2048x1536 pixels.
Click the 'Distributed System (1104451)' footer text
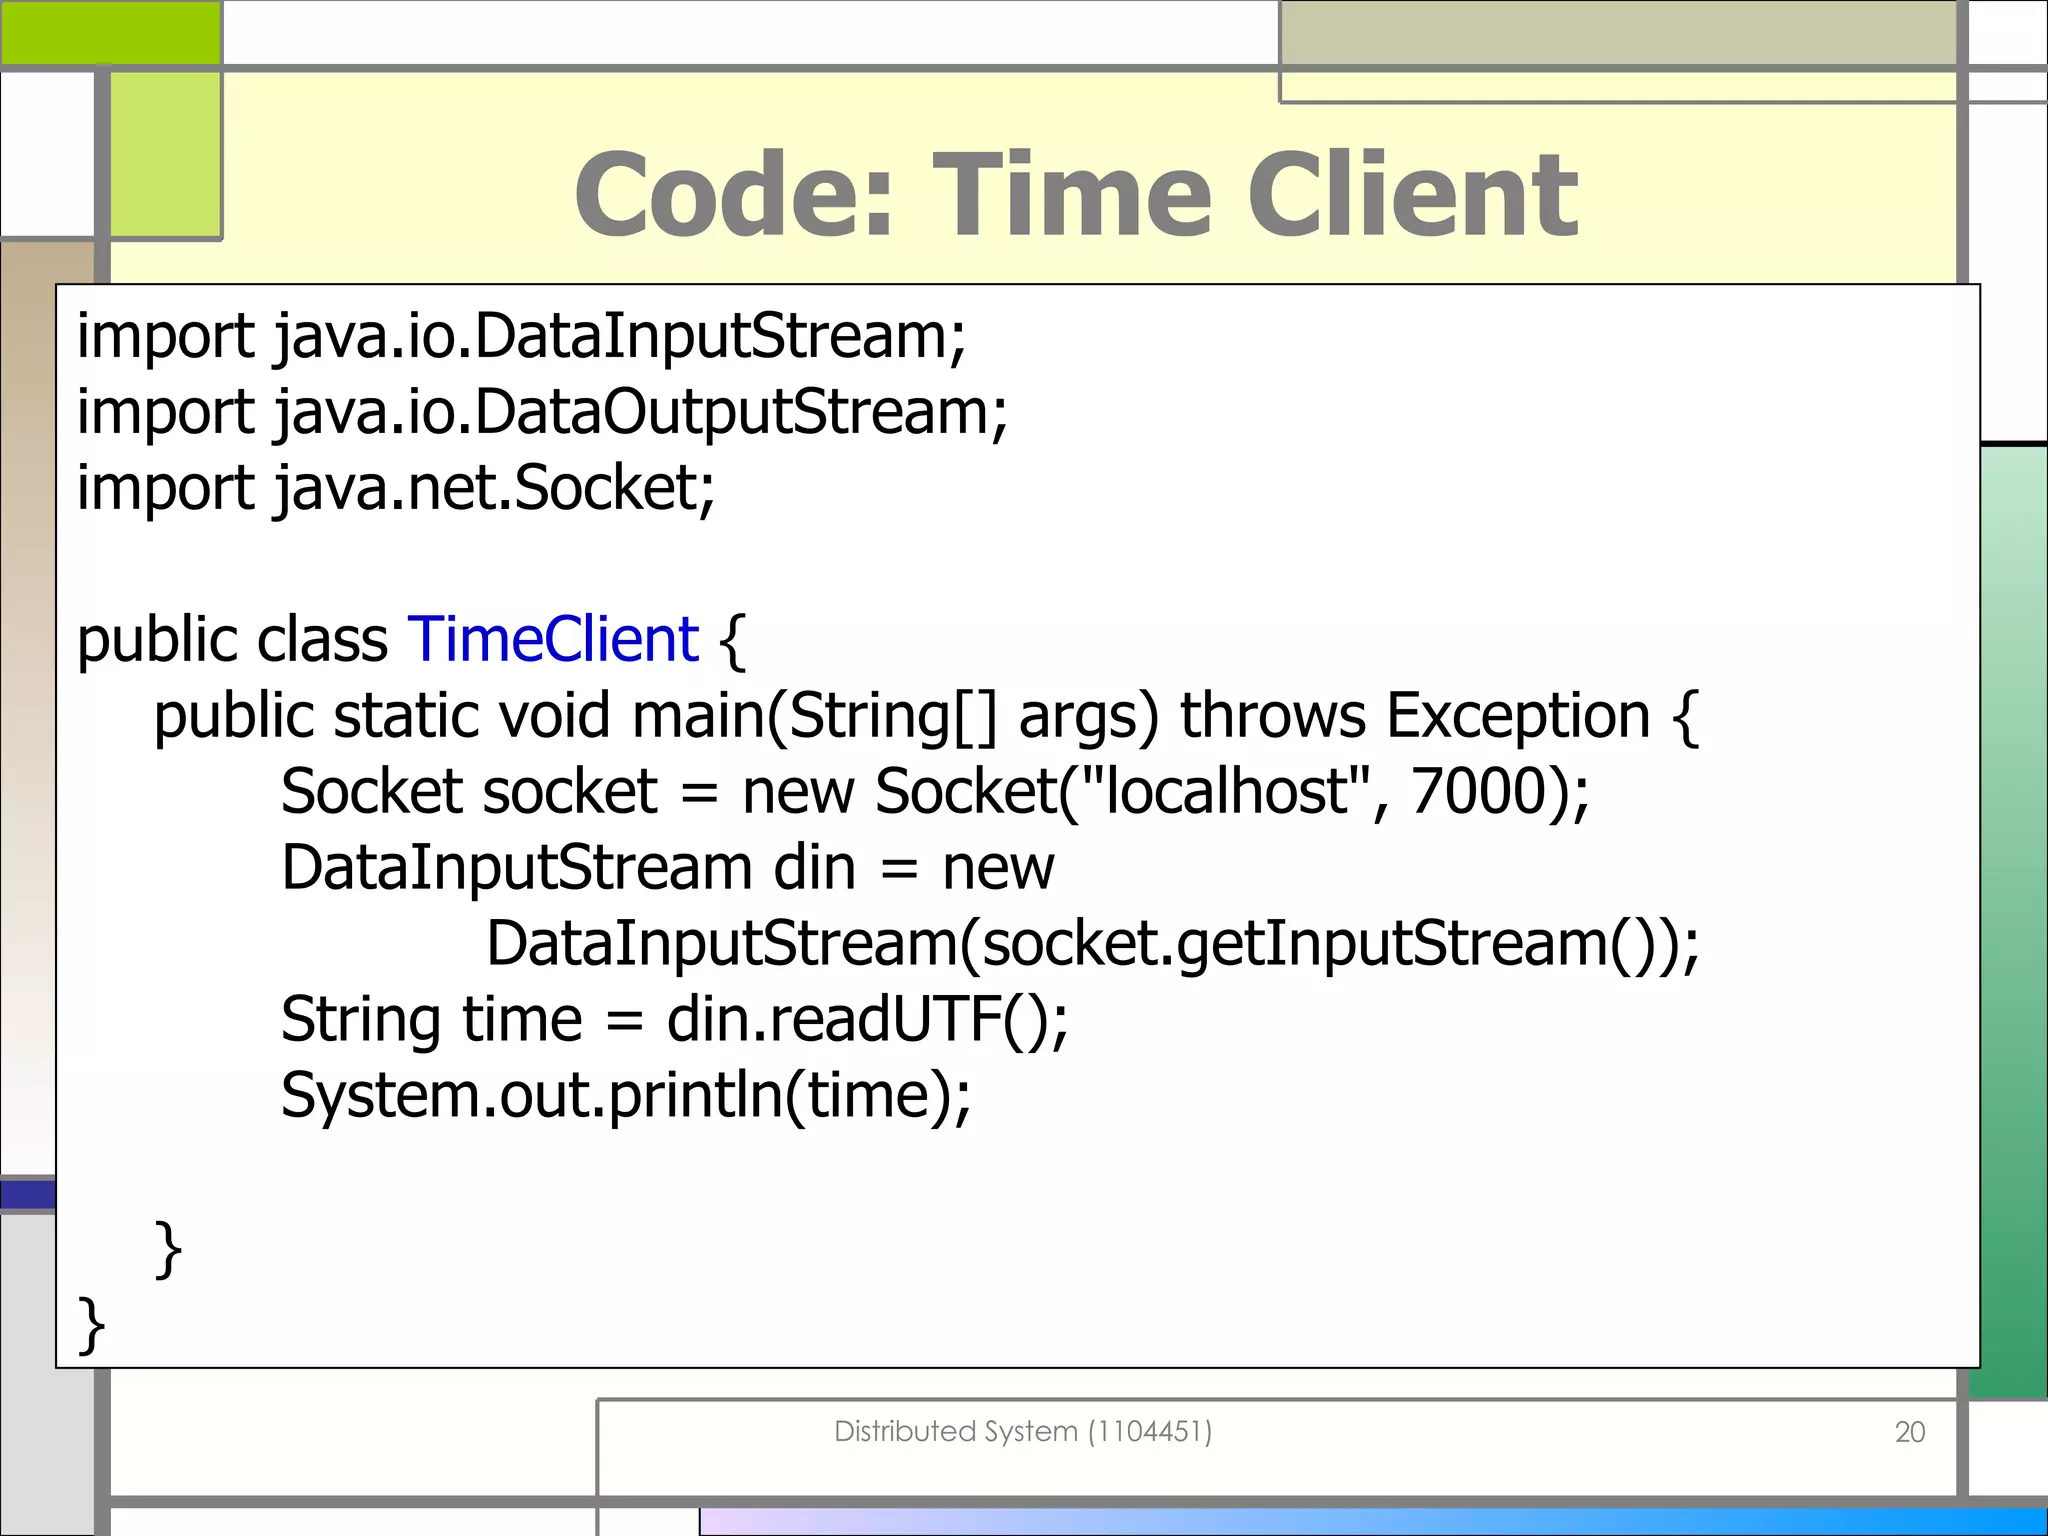pos(1022,1432)
